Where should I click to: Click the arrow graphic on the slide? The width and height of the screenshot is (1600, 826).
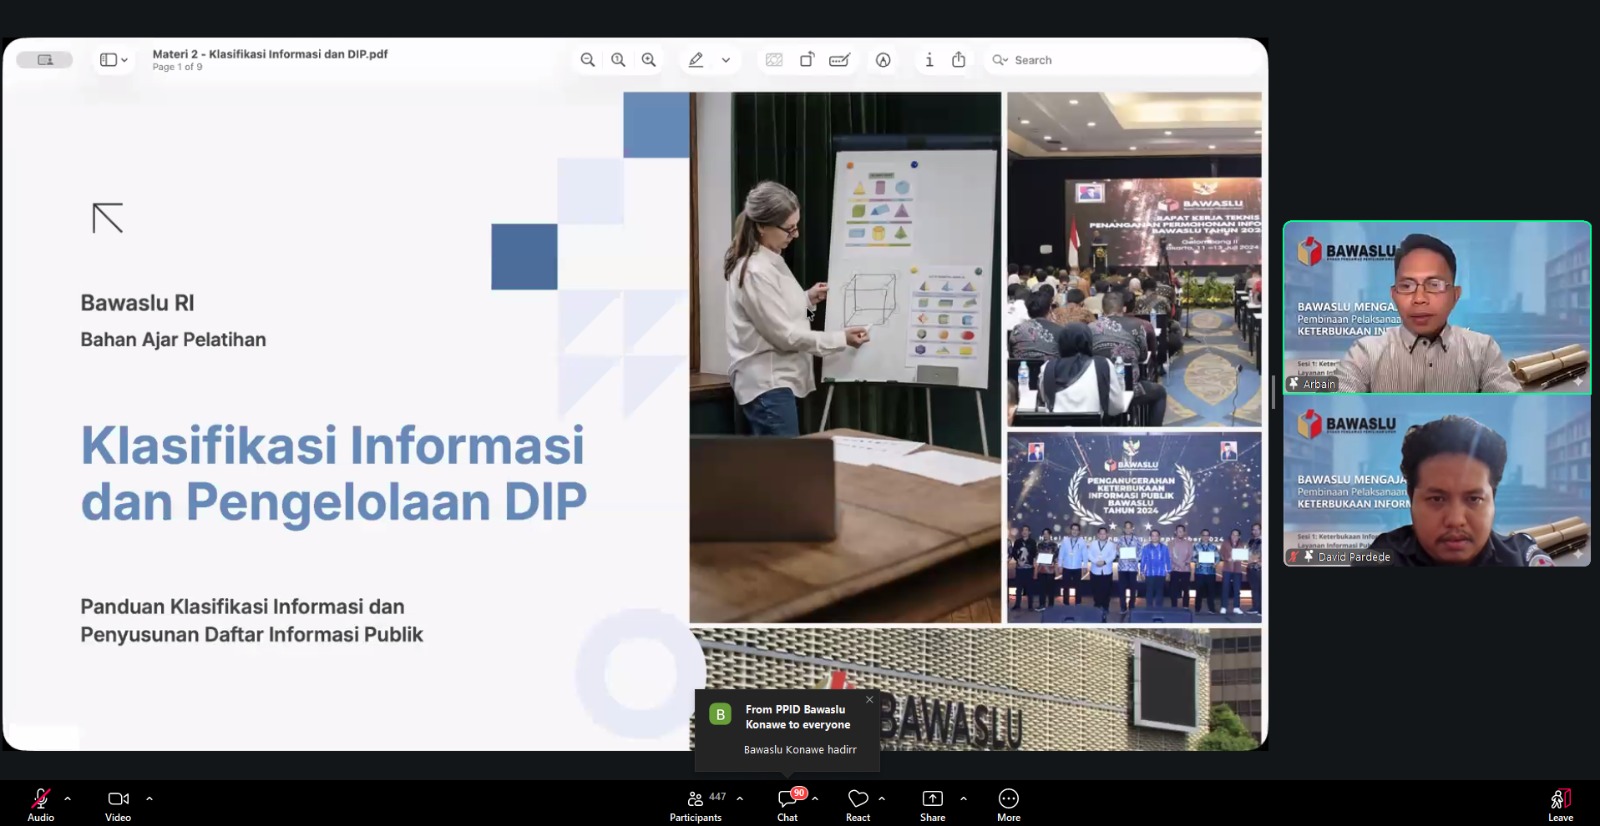(x=108, y=218)
